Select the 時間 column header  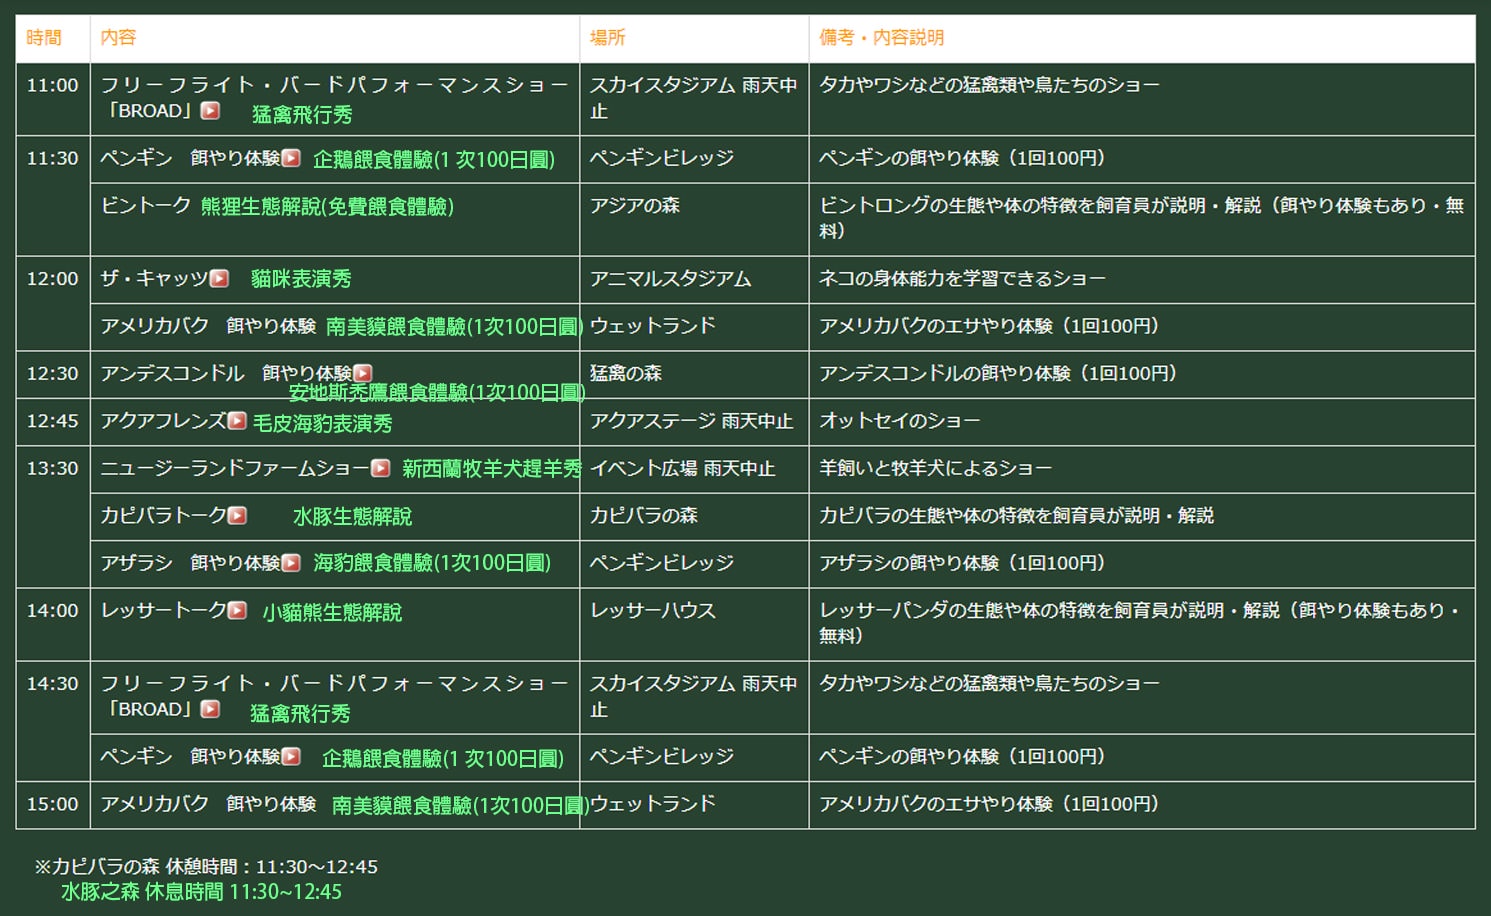44,38
